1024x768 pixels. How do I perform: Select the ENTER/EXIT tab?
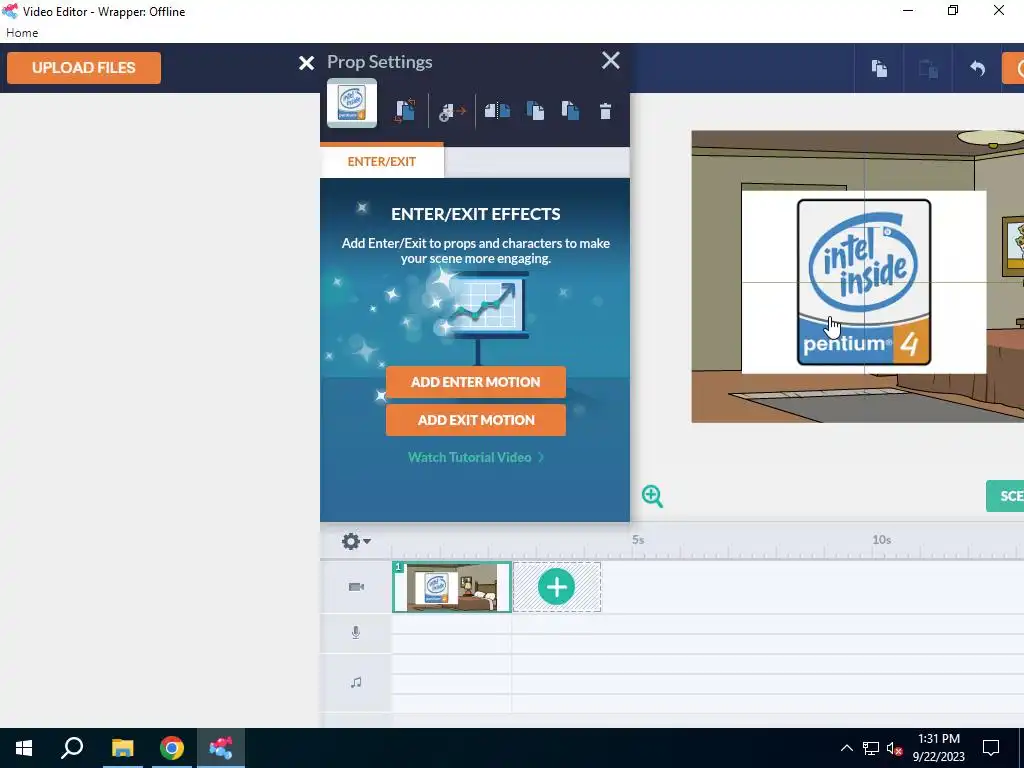(381, 161)
